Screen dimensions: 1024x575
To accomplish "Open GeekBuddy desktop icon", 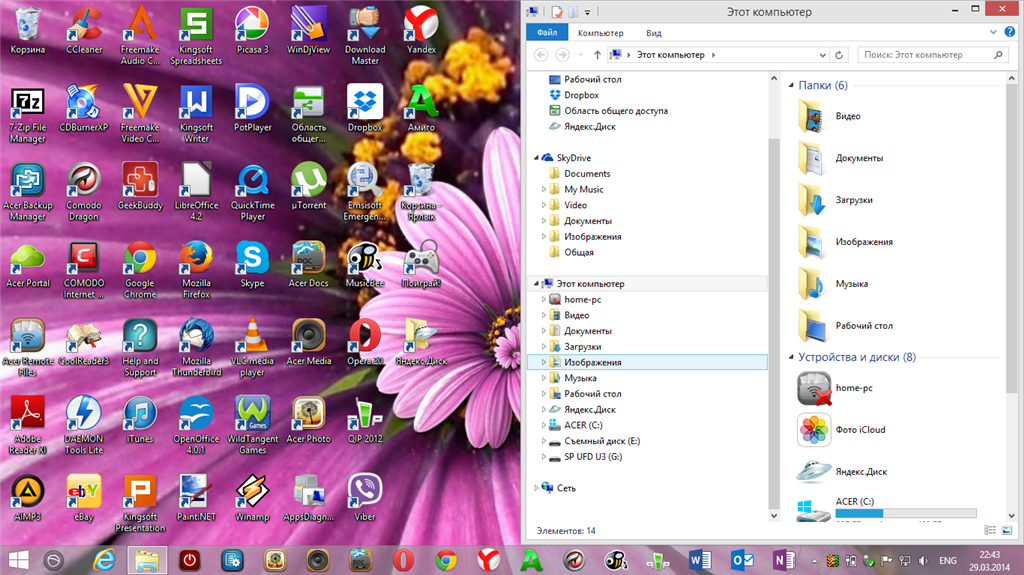I will pyautogui.click(x=140, y=186).
